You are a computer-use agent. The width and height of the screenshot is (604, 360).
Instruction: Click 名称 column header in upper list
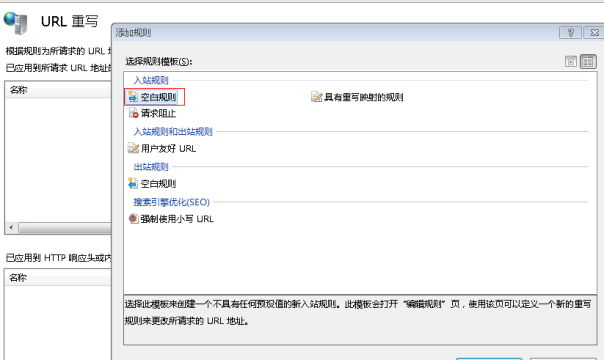58,90
